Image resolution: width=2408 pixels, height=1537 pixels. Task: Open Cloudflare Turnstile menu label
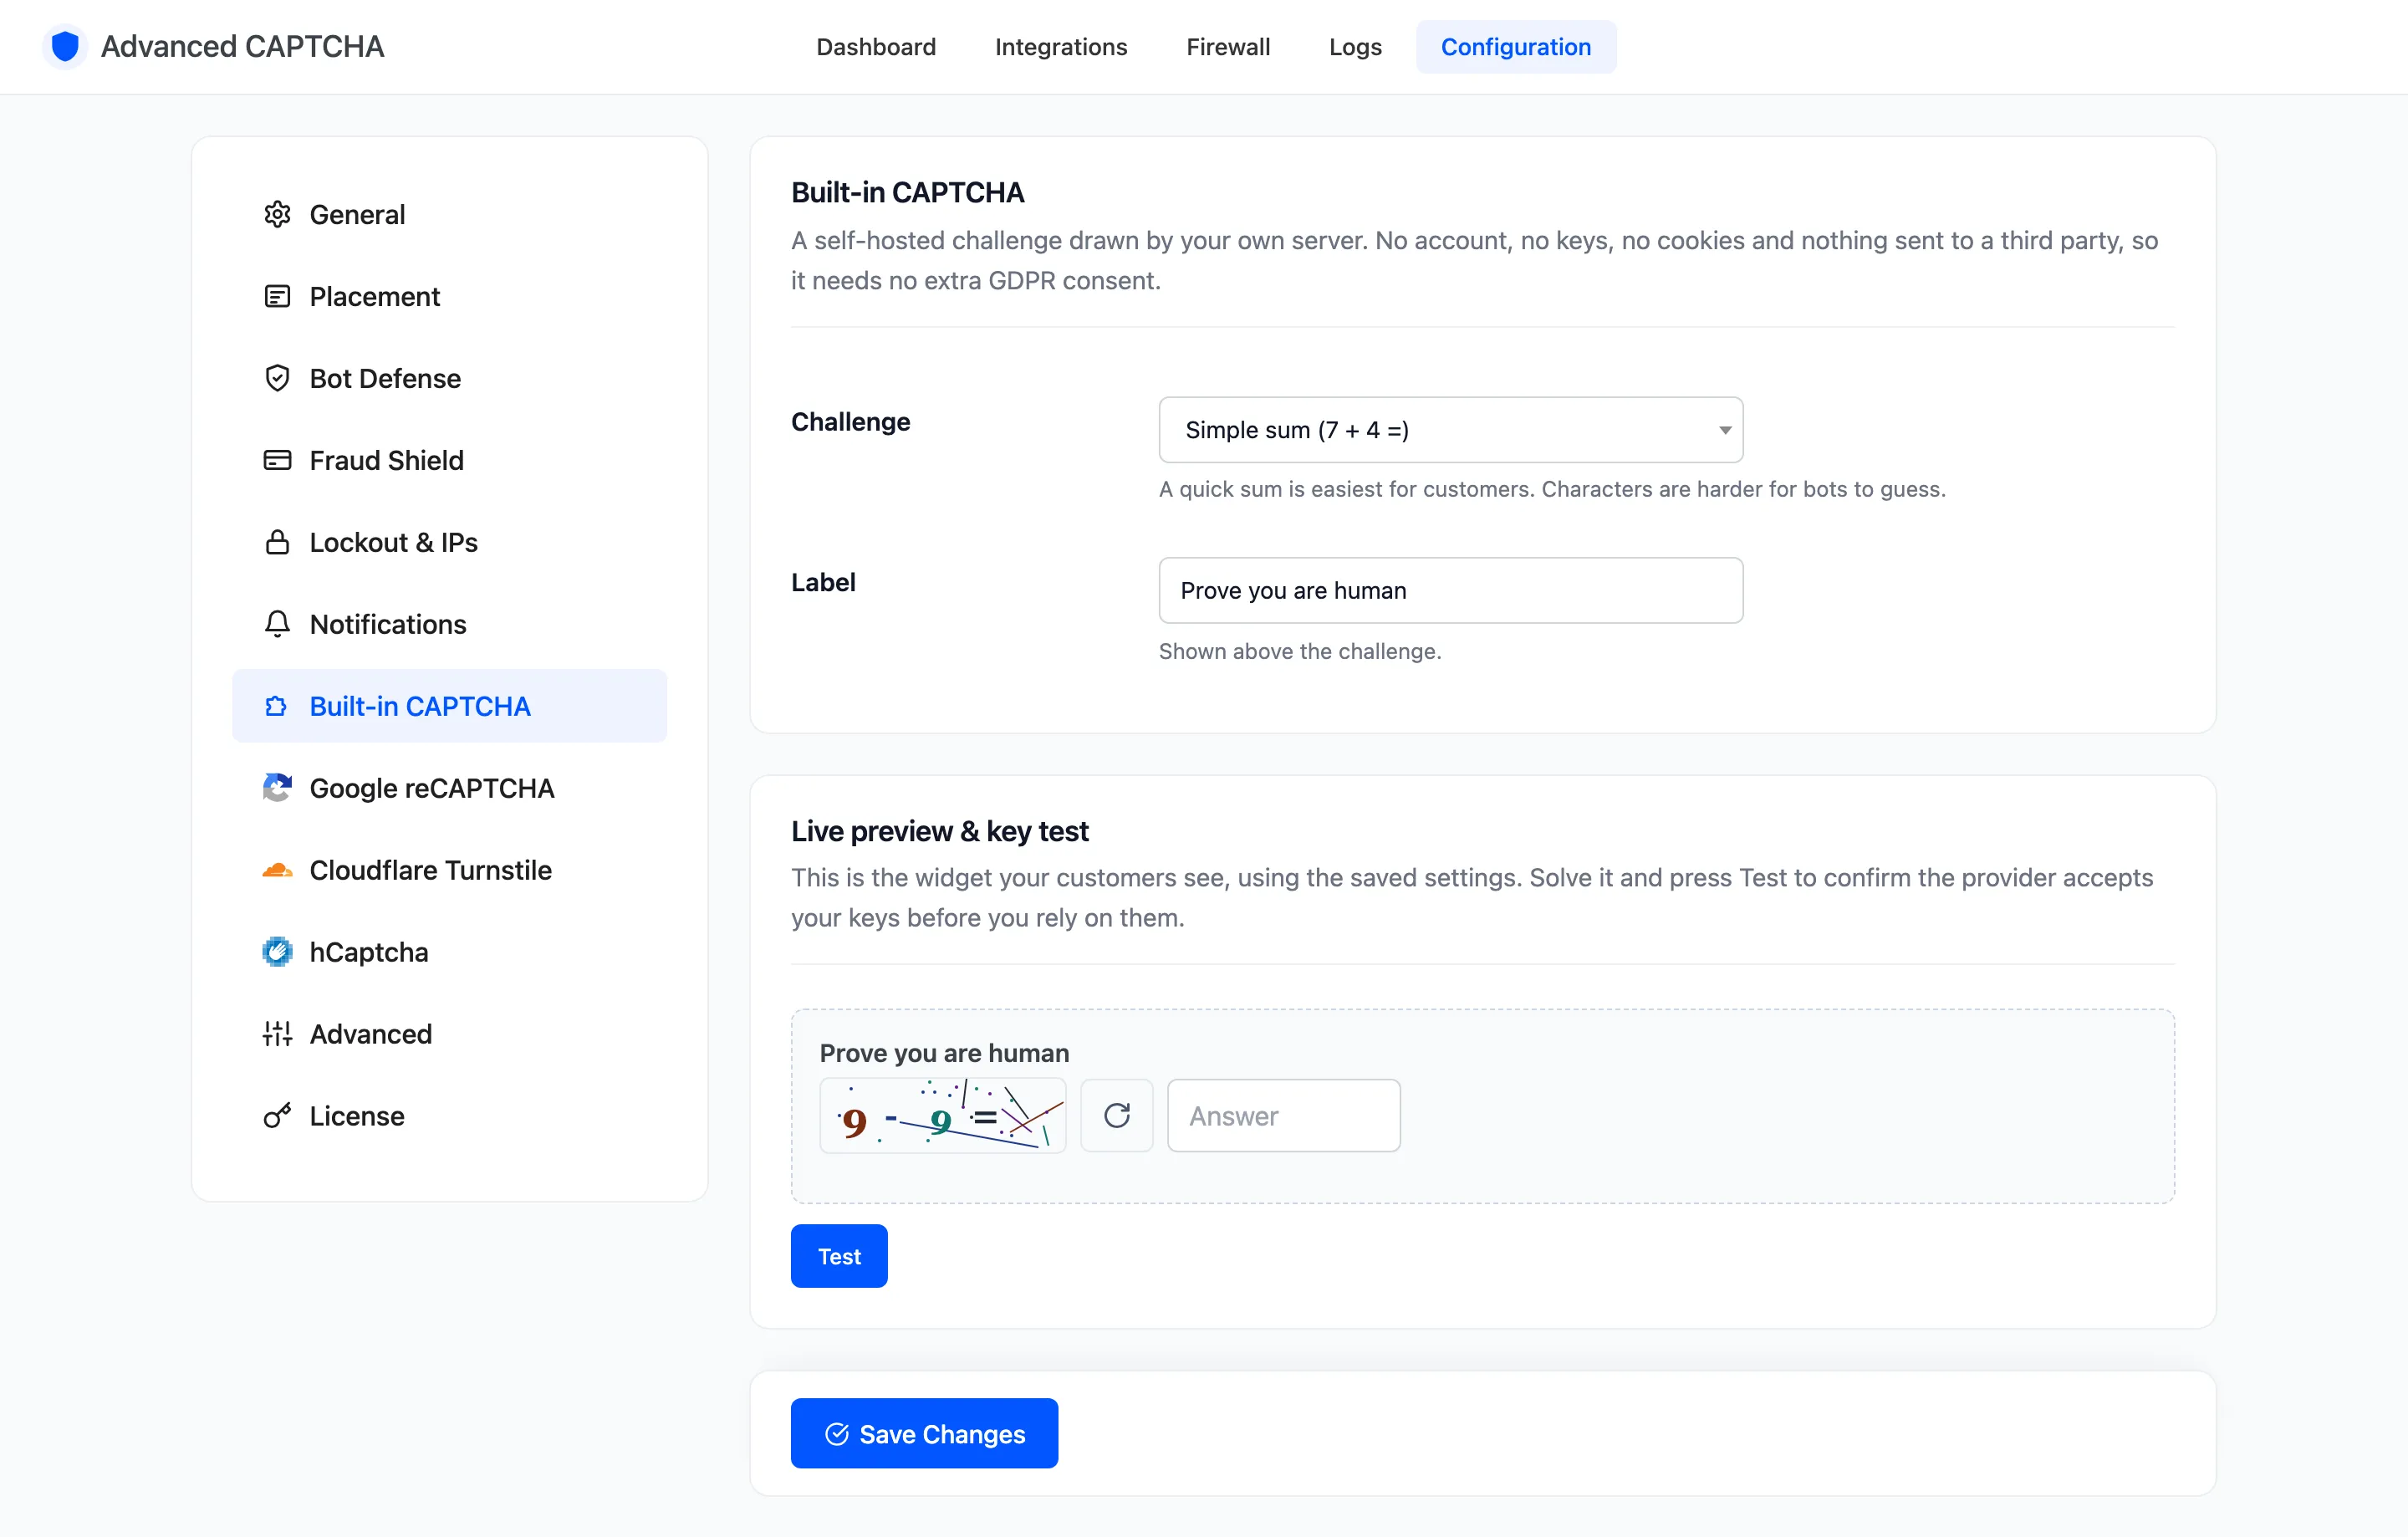pos(431,870)
